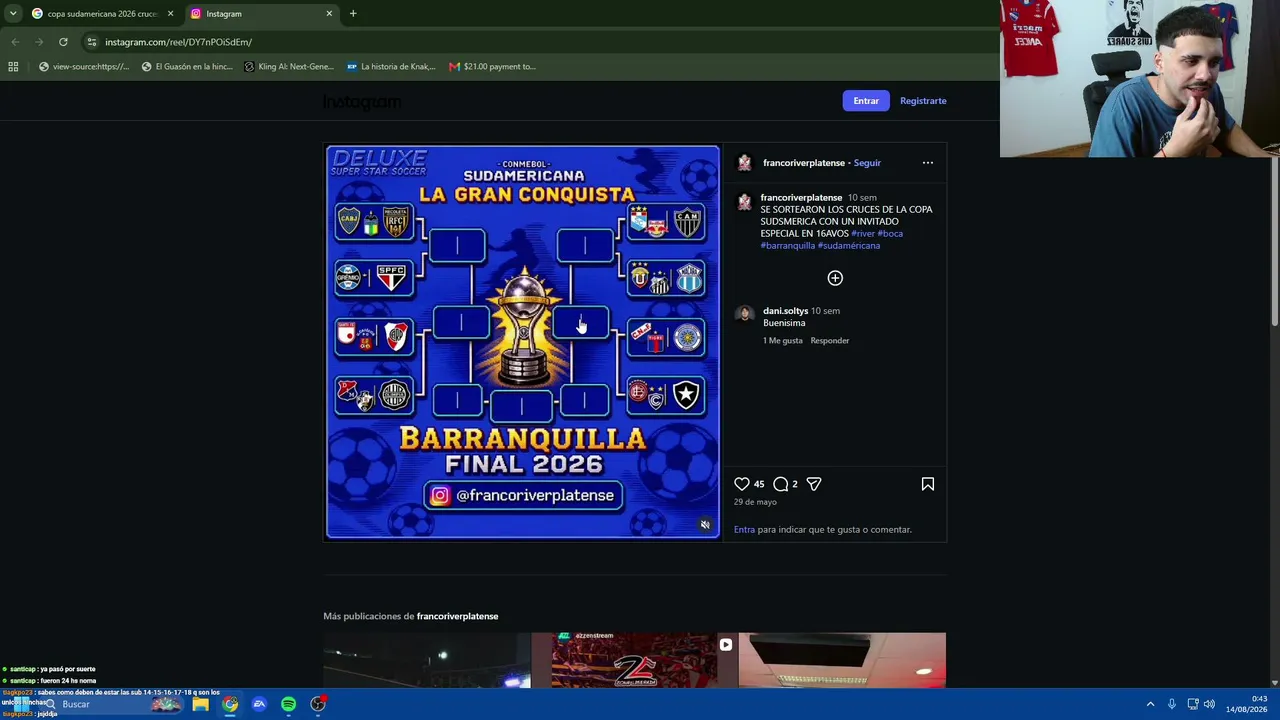Click the 45 likes count
Image resolution: width=1280 pixels, height=720 pixels.
click(759, 484)
